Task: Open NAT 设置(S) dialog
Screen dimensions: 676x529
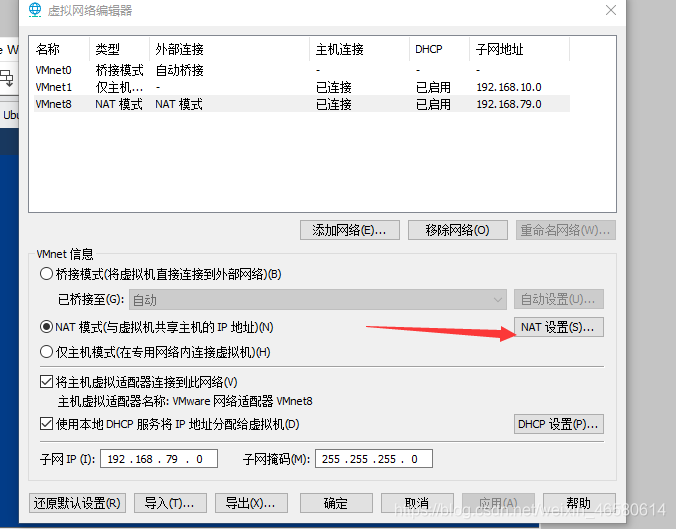Action: (x=558, y=327)
